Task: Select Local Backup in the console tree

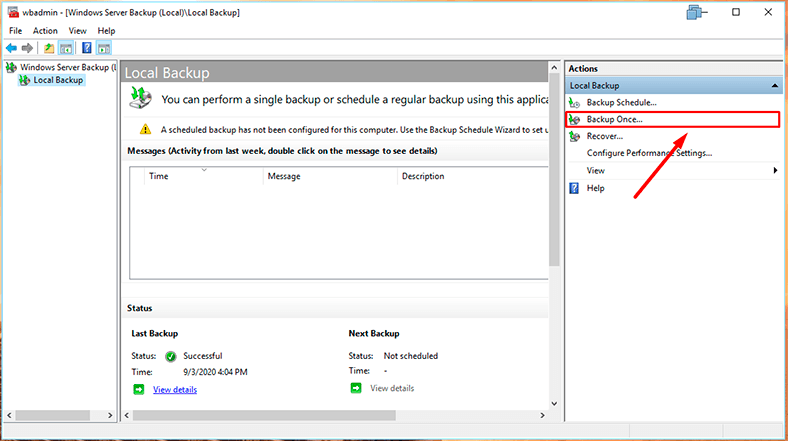Action: point(58,80)
